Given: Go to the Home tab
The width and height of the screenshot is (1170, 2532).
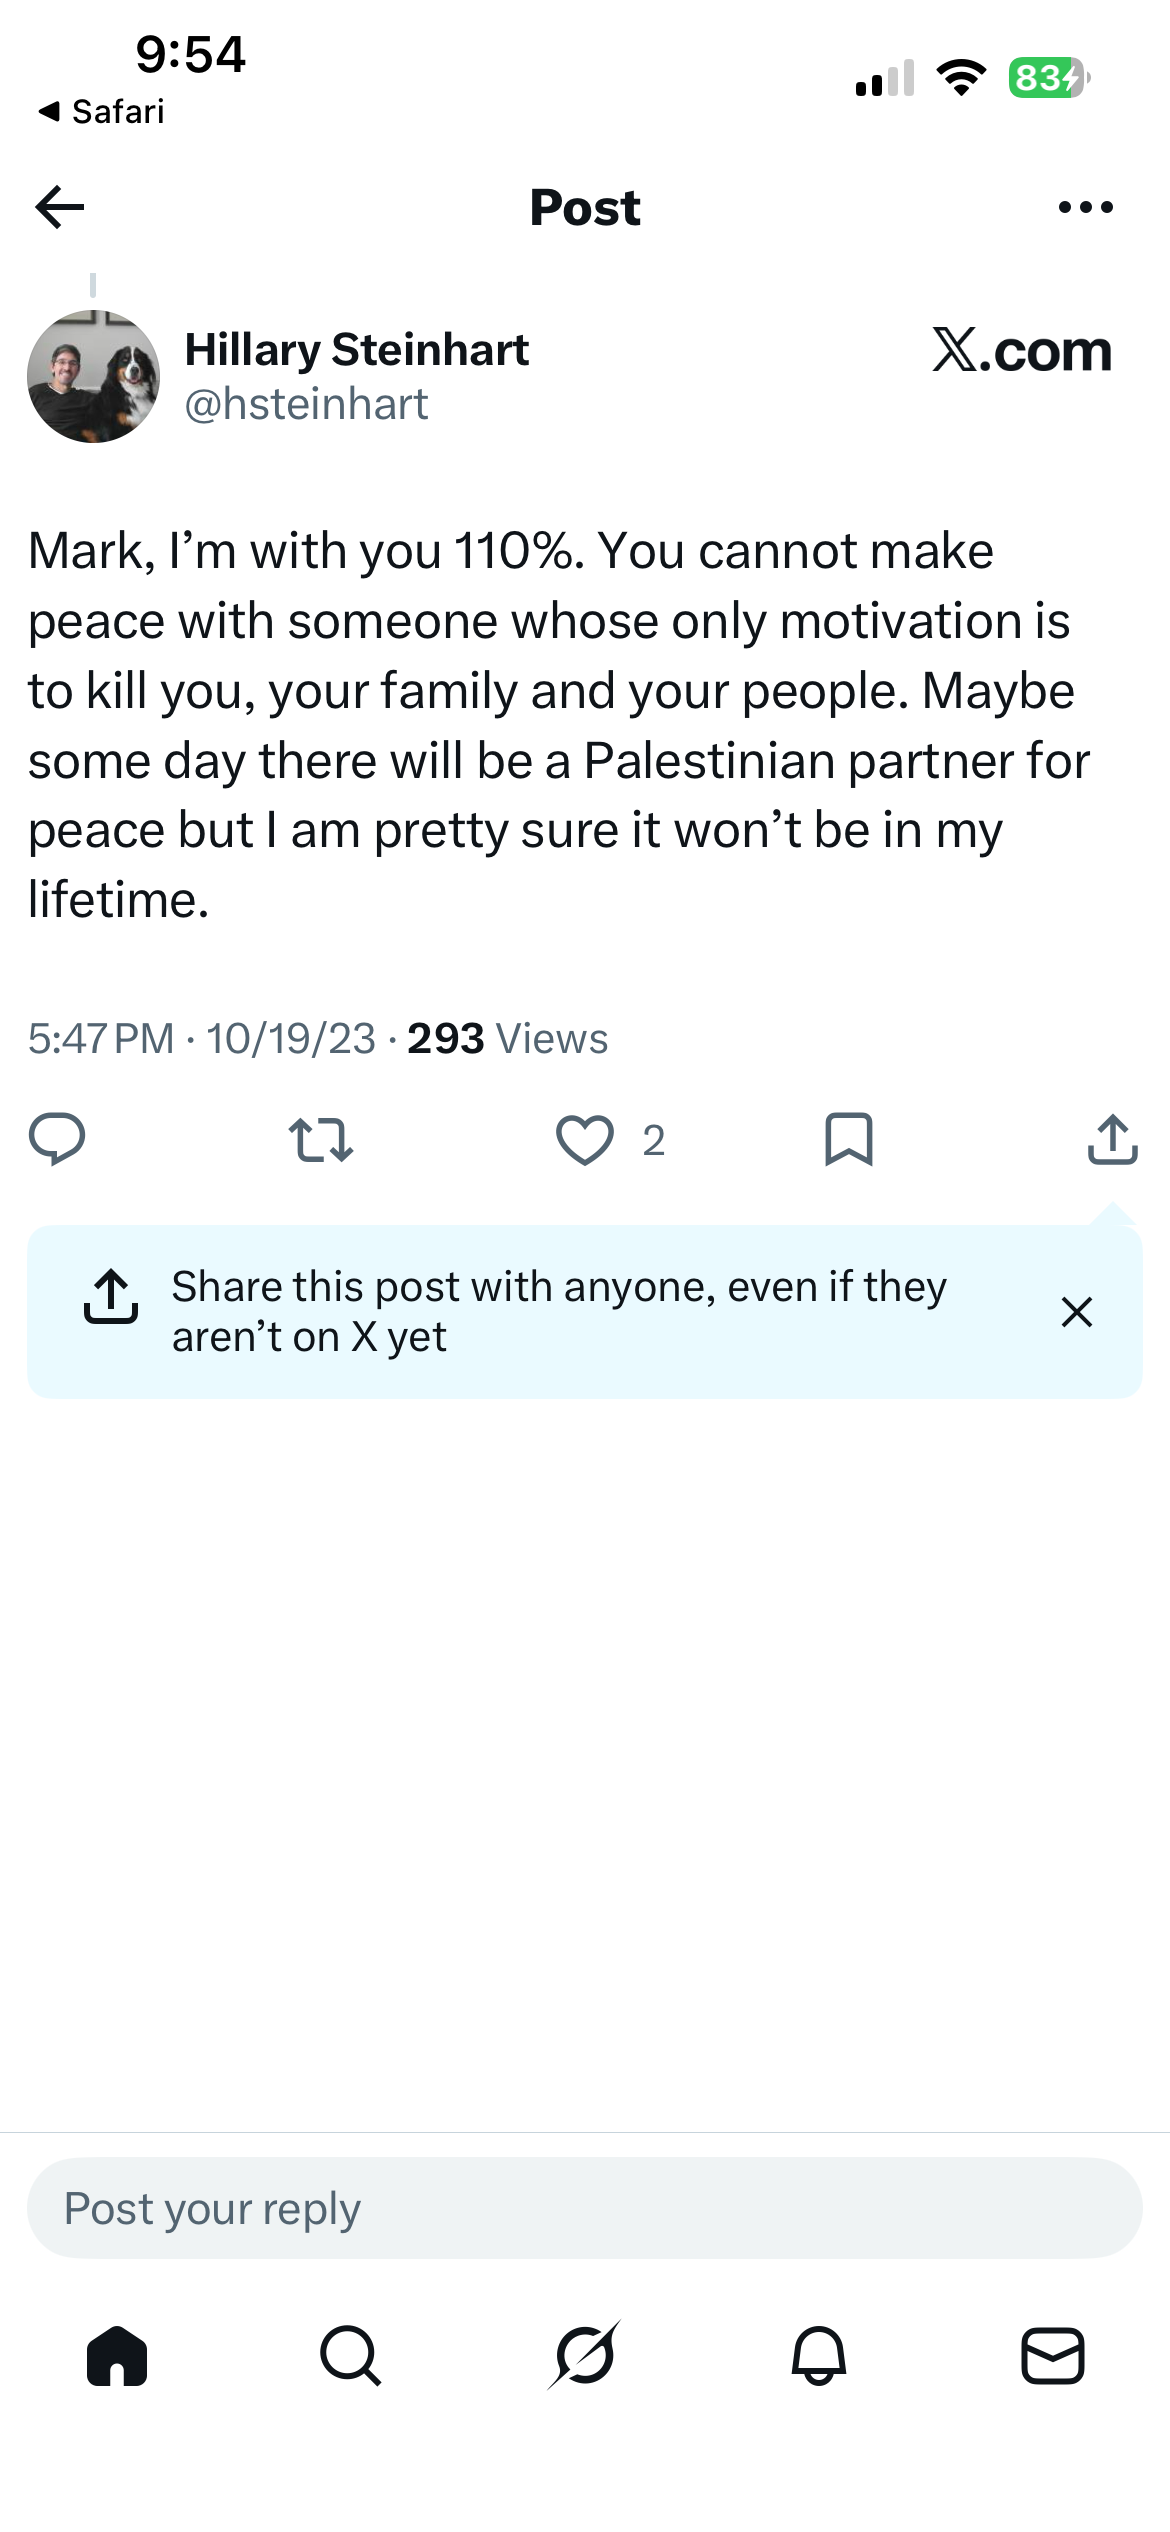Looking at the screenshot, I should [117, 2355].
